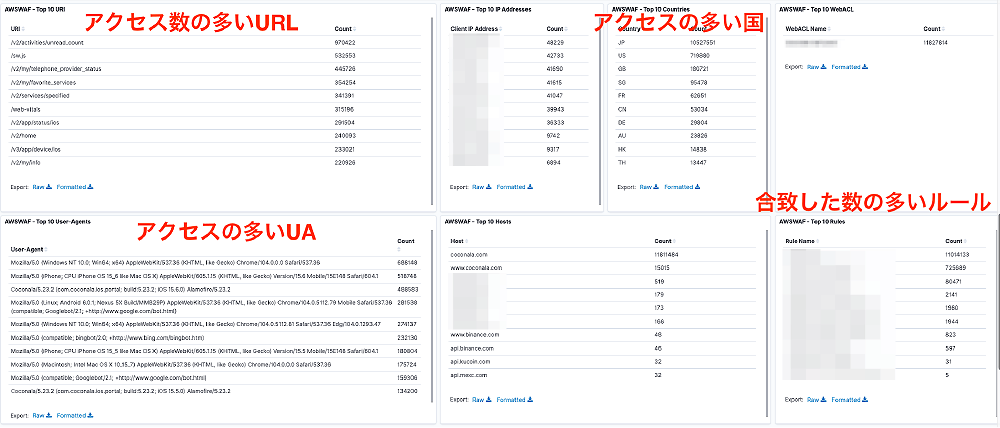Screen dimensions: 1000x428
Task: Export Top 10 URI table as Raw
Action: [x=41, y=187]
